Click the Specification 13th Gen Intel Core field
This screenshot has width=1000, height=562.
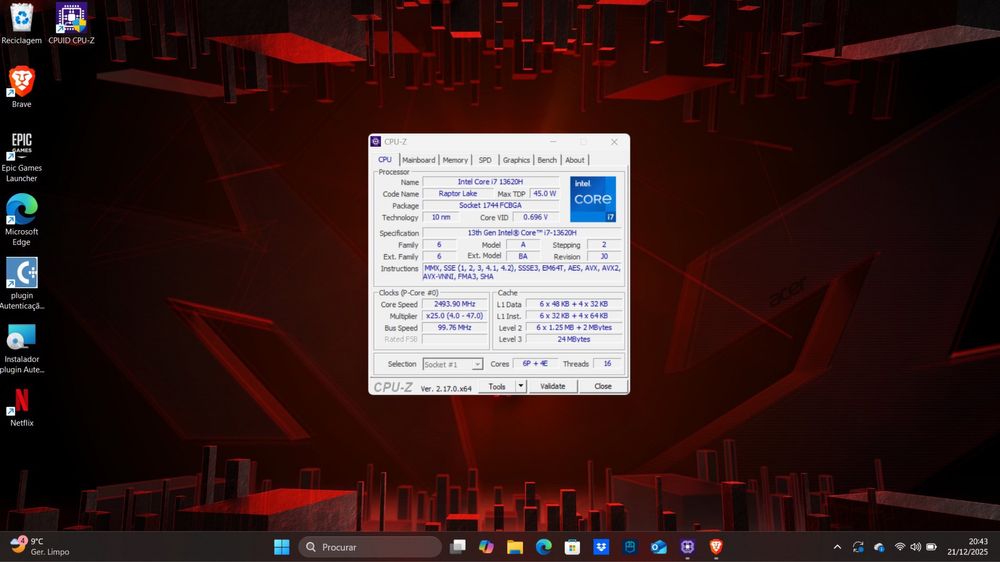click(522, 233)
